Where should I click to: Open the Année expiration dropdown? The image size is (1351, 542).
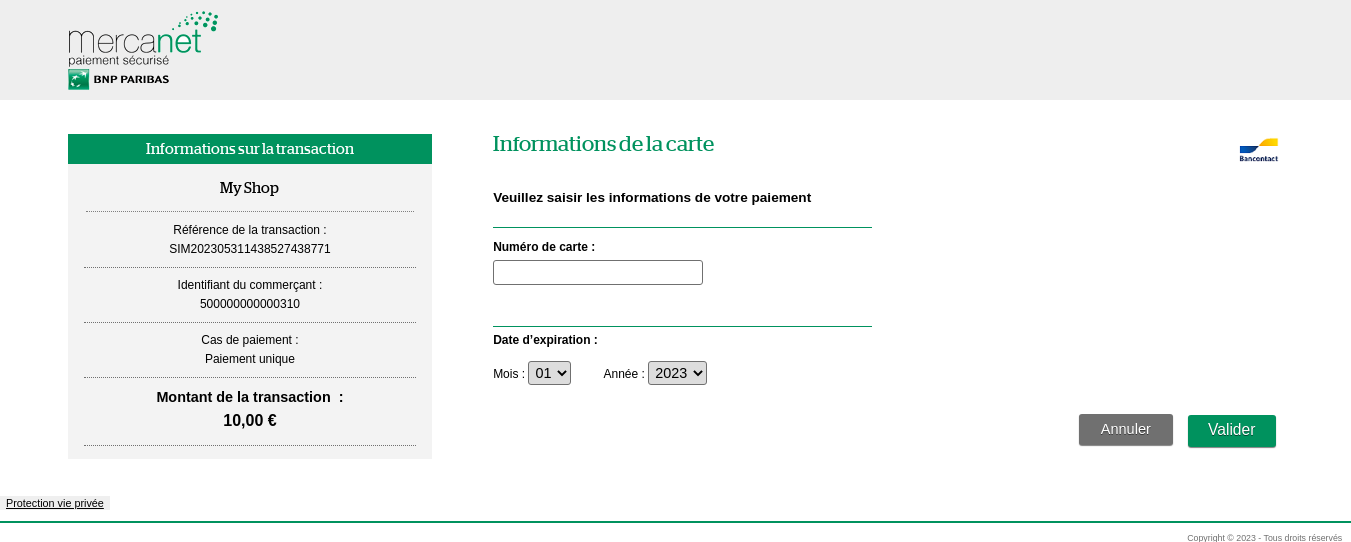[x=677, y=373]
